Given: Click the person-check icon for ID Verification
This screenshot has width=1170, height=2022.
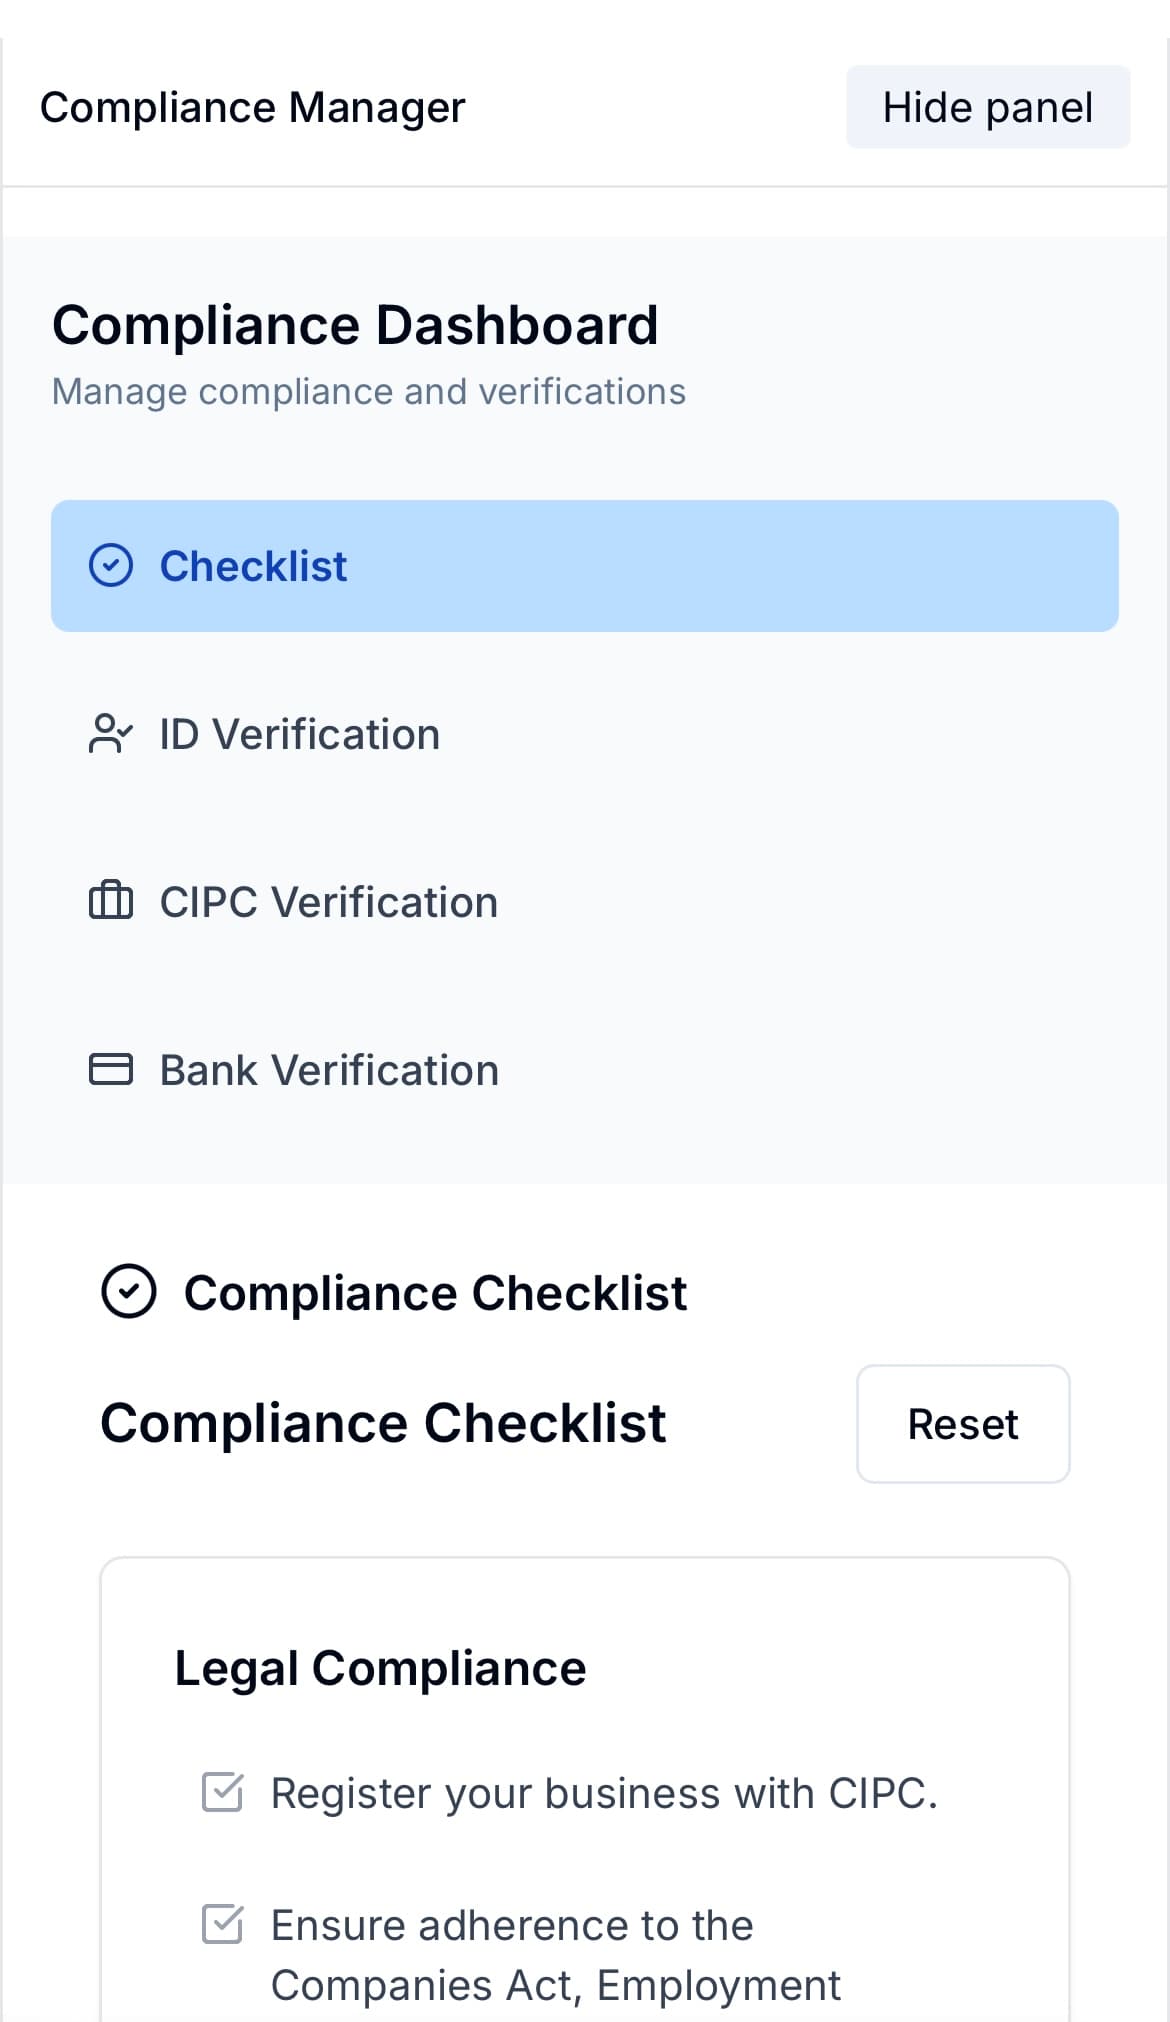Looking at the screenshot, I should click(111, 734).
